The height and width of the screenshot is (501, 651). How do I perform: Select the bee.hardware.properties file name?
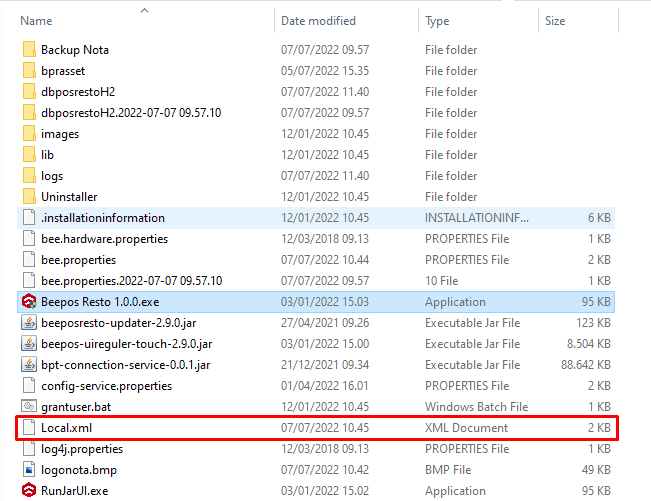105,239
